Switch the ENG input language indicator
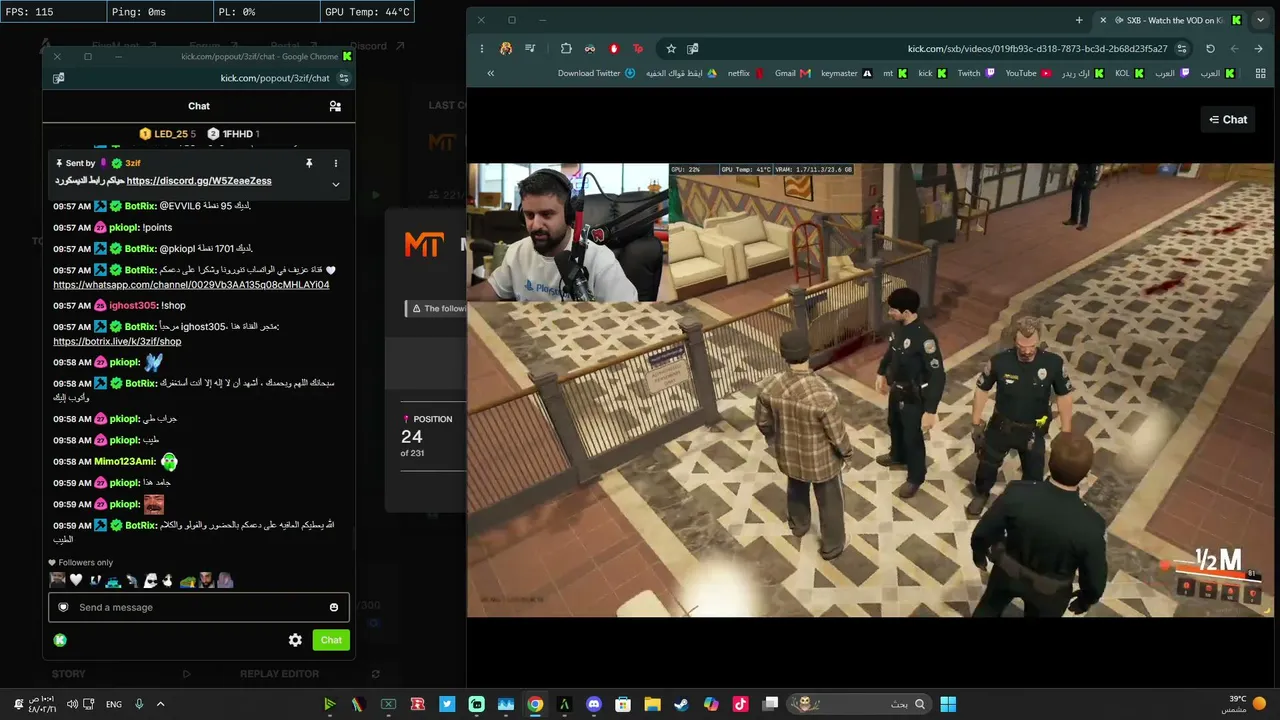 tap(114, 704)
